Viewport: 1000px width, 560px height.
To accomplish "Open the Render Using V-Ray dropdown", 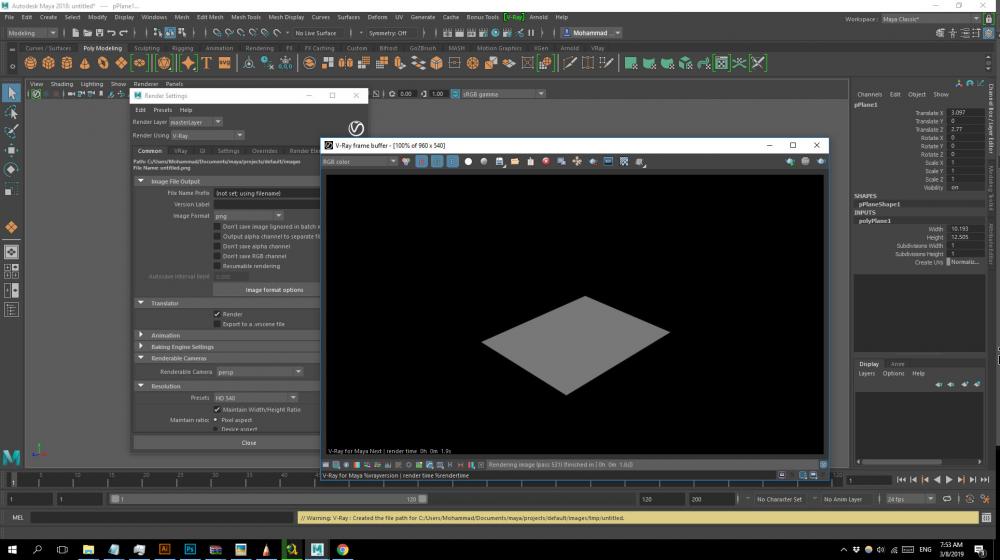I will pos(207,135).
